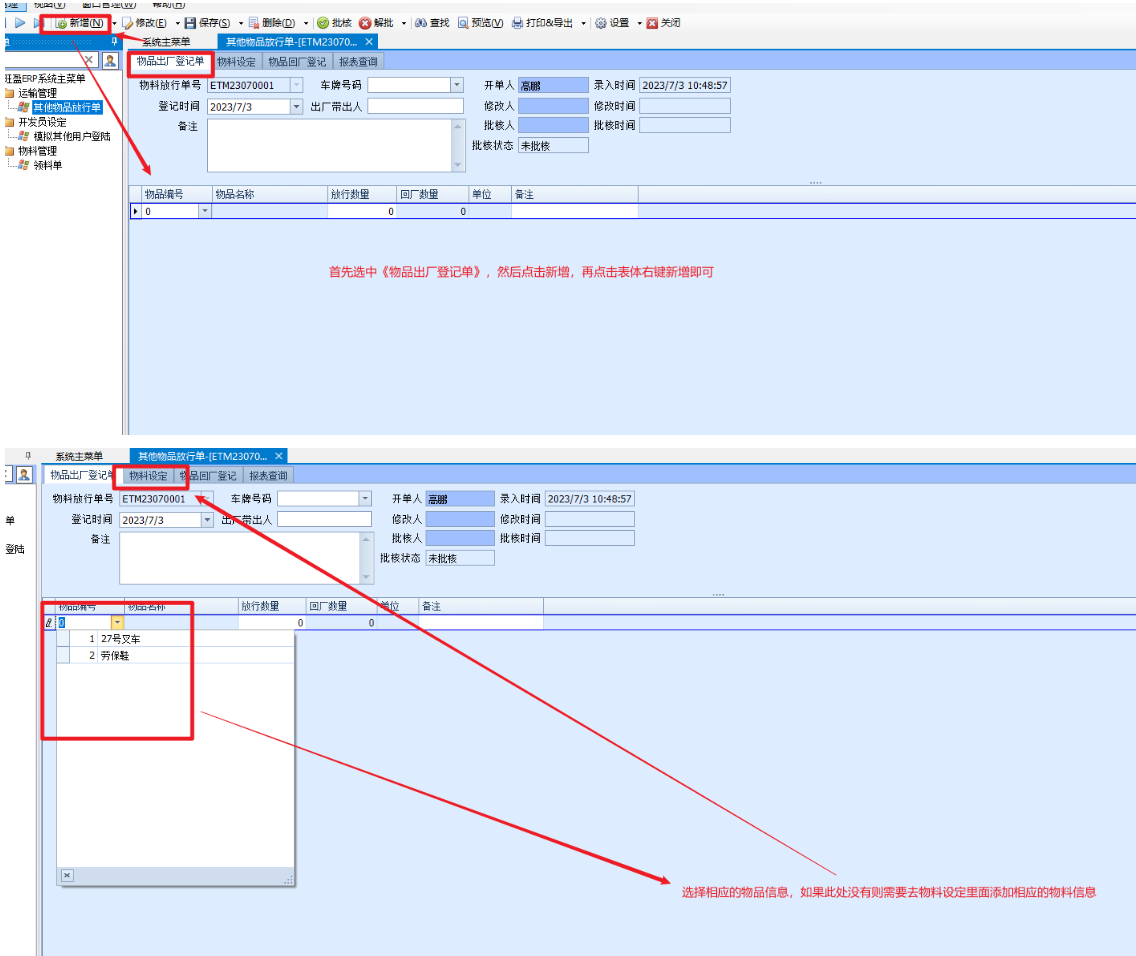Open 登记时间 date dropdown in lower screenshot
This screenshot has height=956, width=1136.
tap(207, 520)
